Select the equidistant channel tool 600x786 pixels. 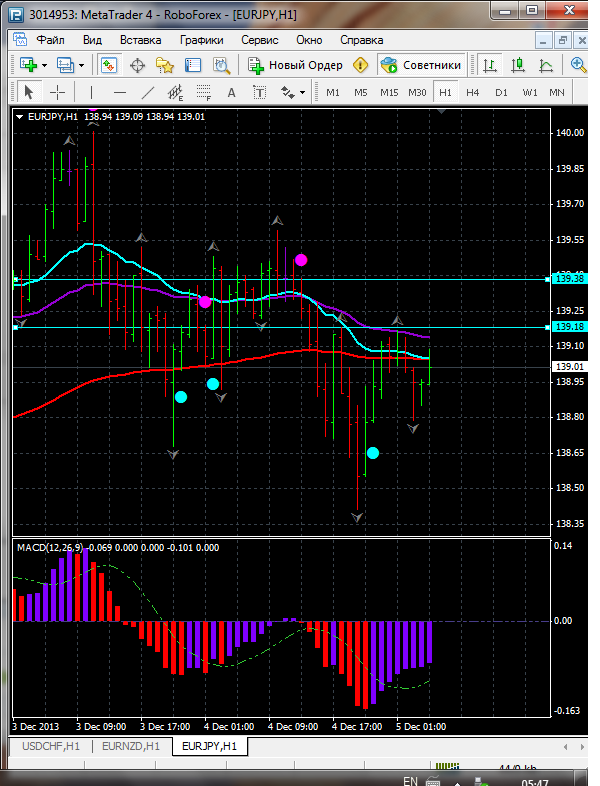click(x=175, y=92)
